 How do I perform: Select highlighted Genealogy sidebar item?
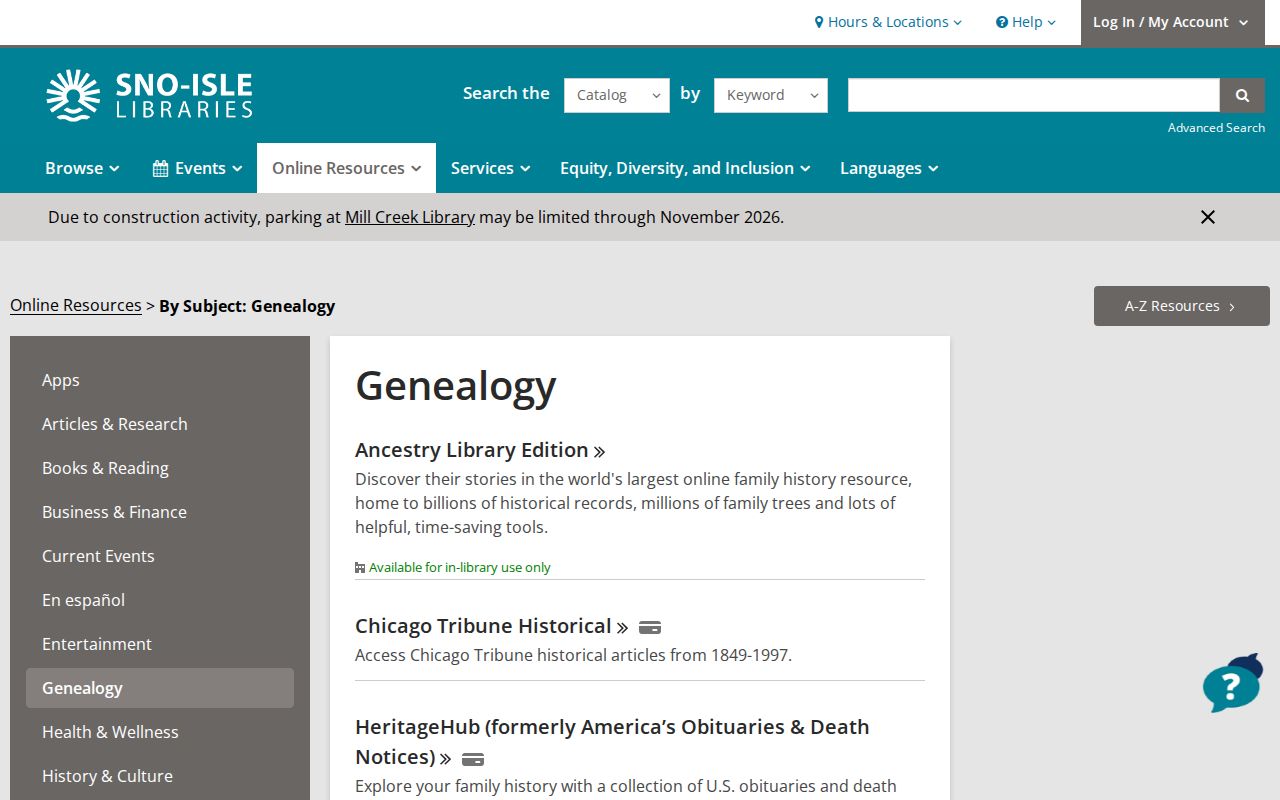click(x=160, y=688)
